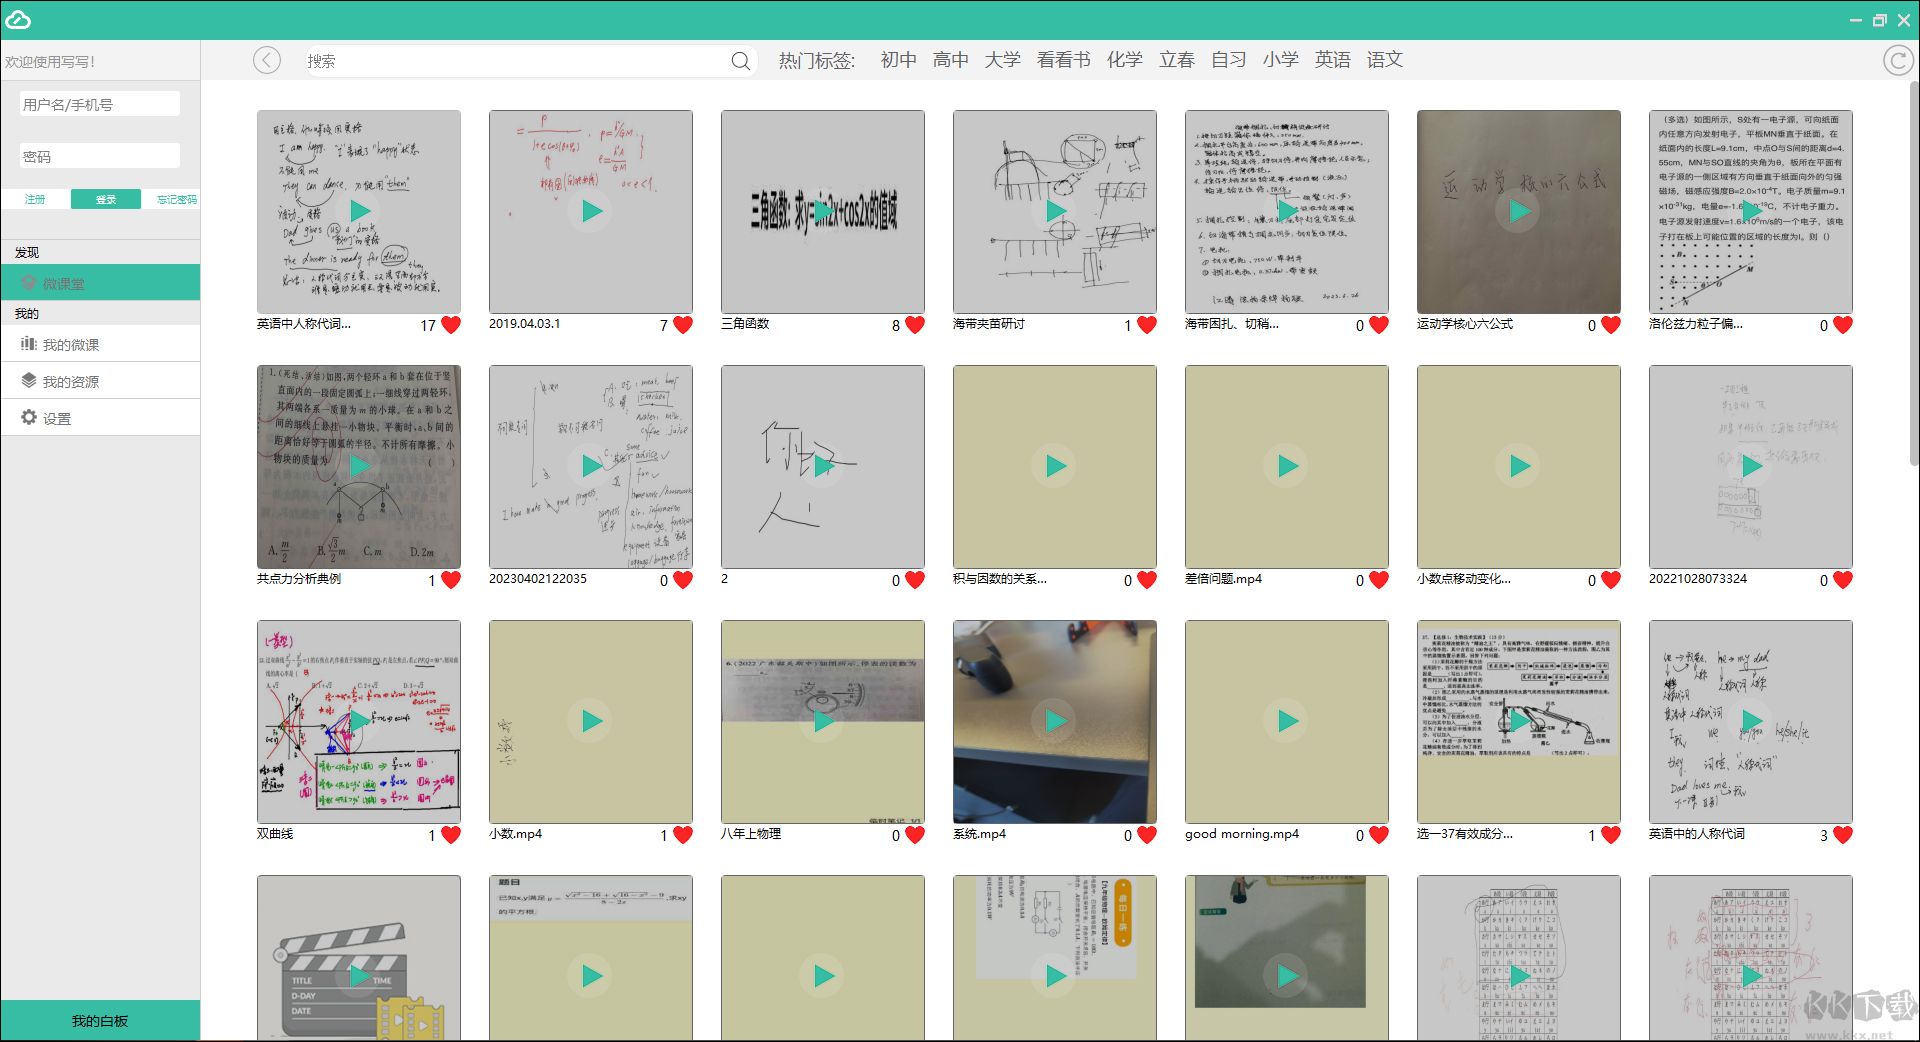Select the 语文 hot tag
Viewport: 1920px width, 1042px height.
1384,60
